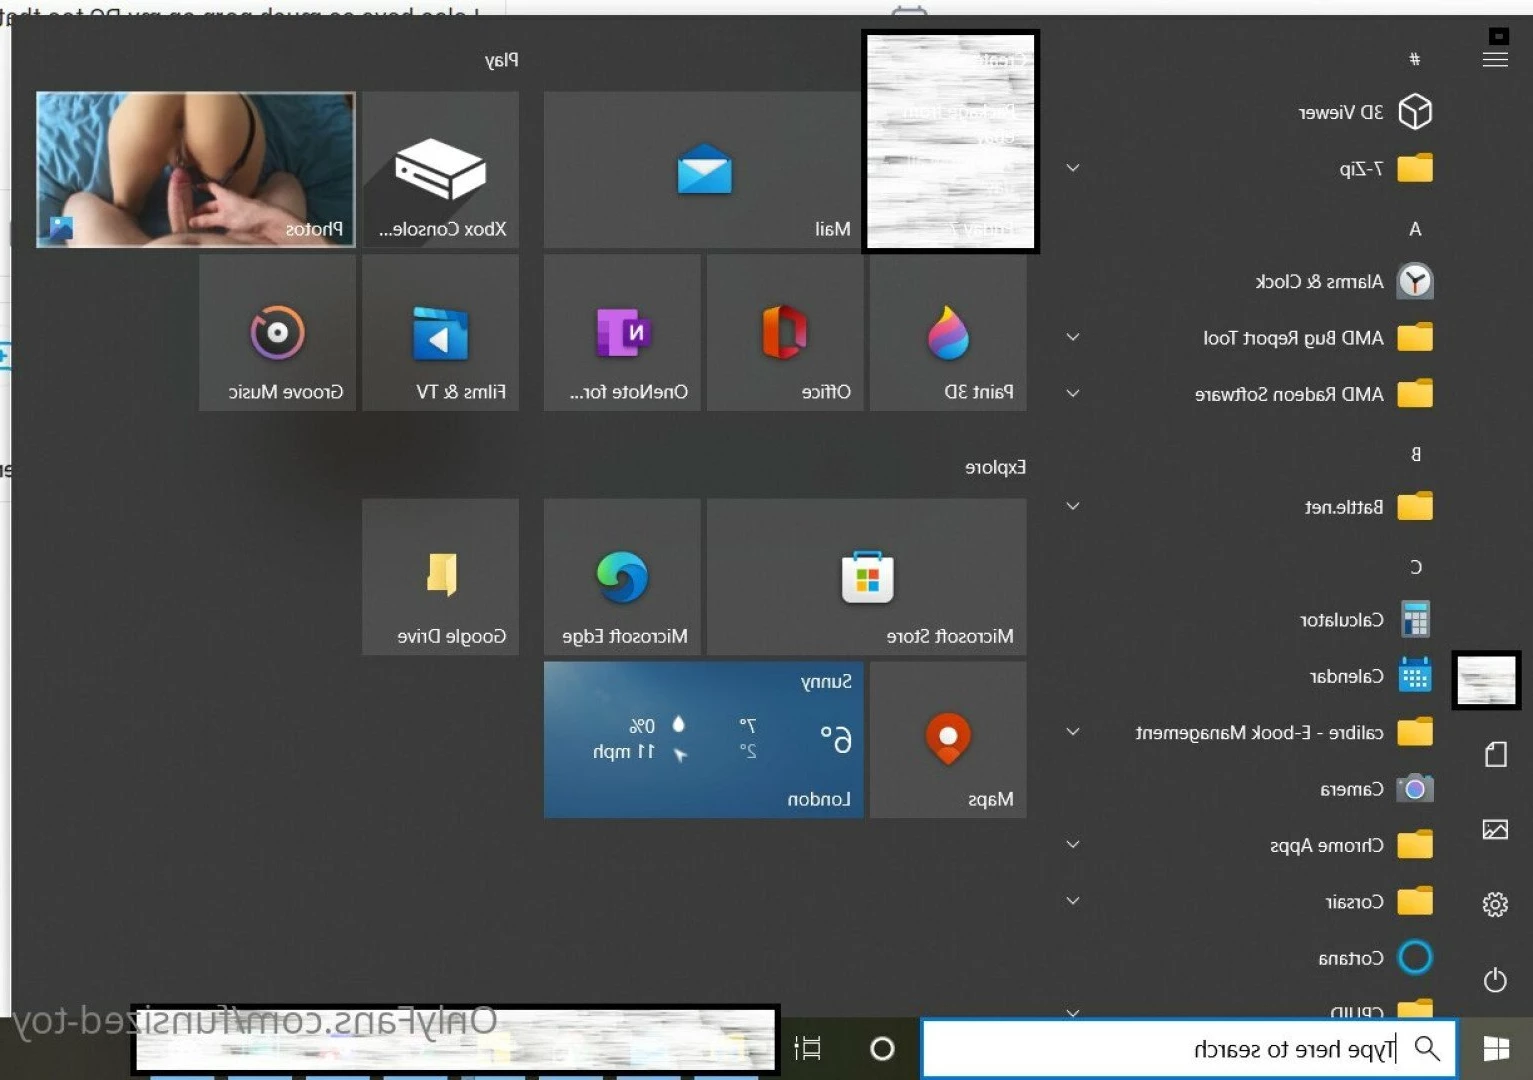Expand AMD Bug Report Tool chevron
This screenshot has height=1080, width=1533.
pos(1073,337)
